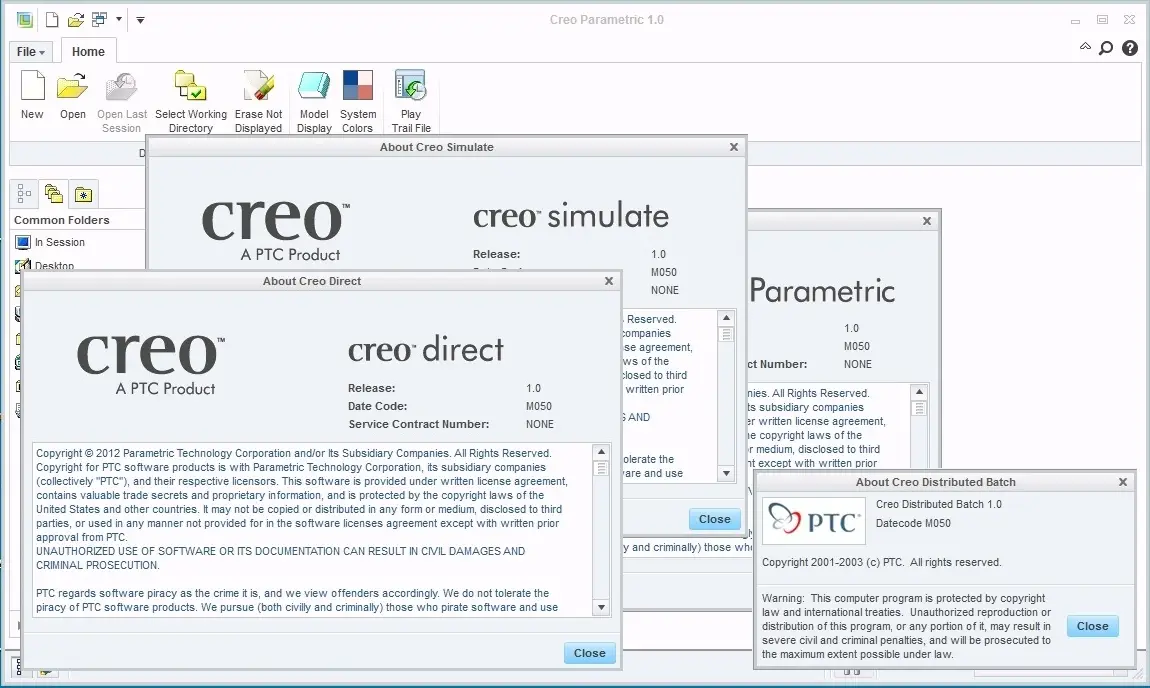Click the PTC logo in Distributed Batch dialog
This screenshot has width=1150, height=688.
[x=814, y=521]
